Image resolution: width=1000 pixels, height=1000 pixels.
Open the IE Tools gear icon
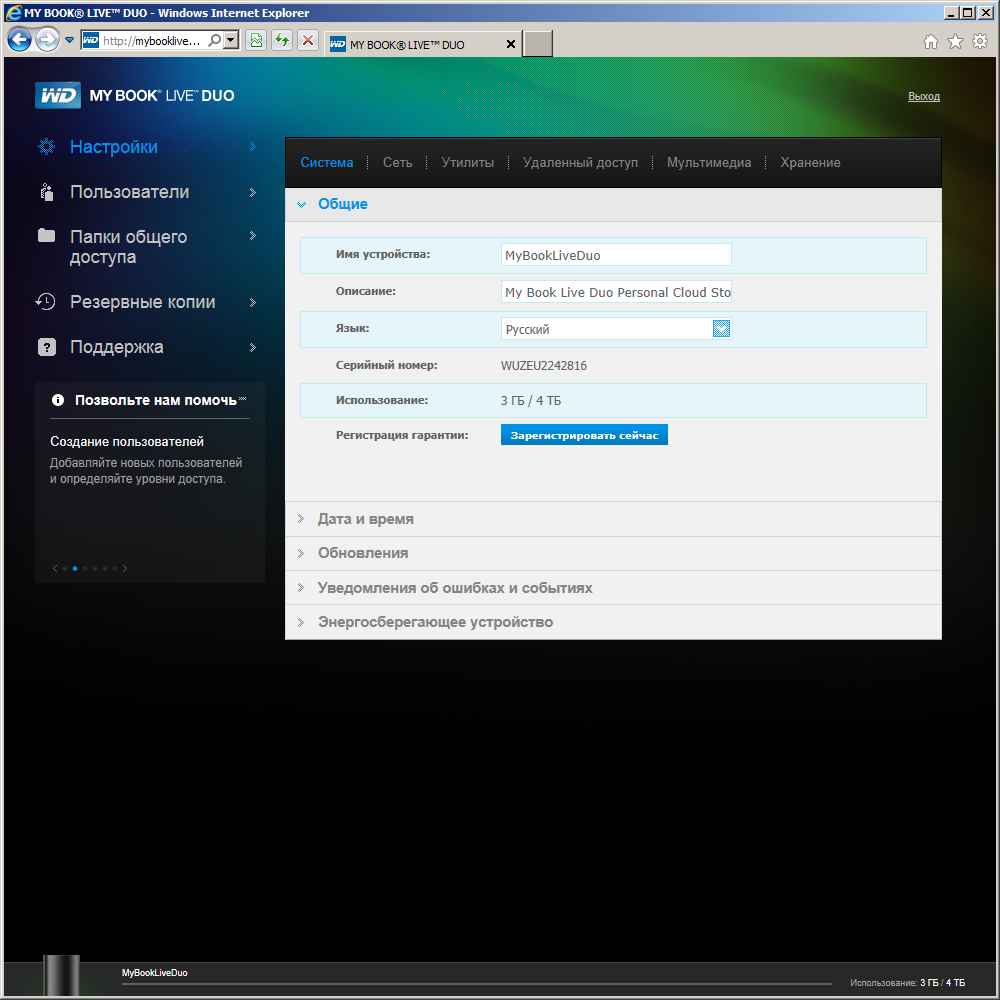(980, 41)
